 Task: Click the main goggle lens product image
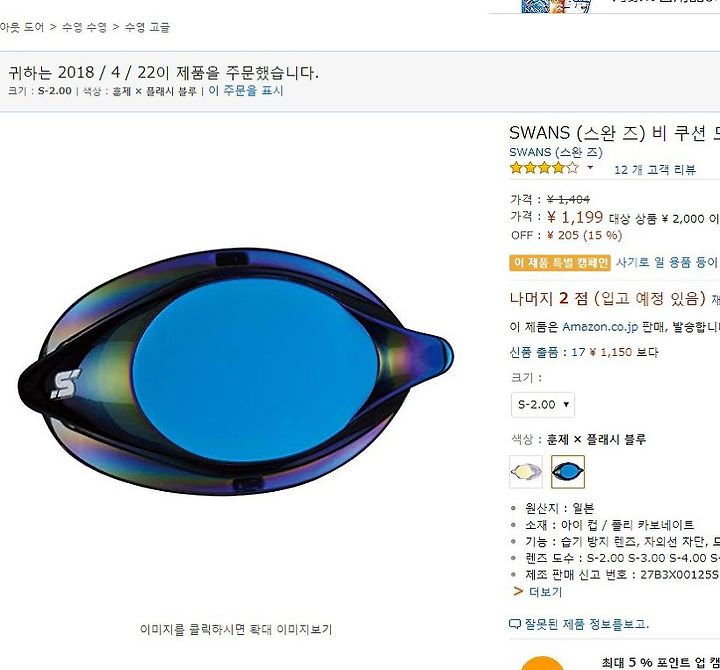click(x=236, y=372)
